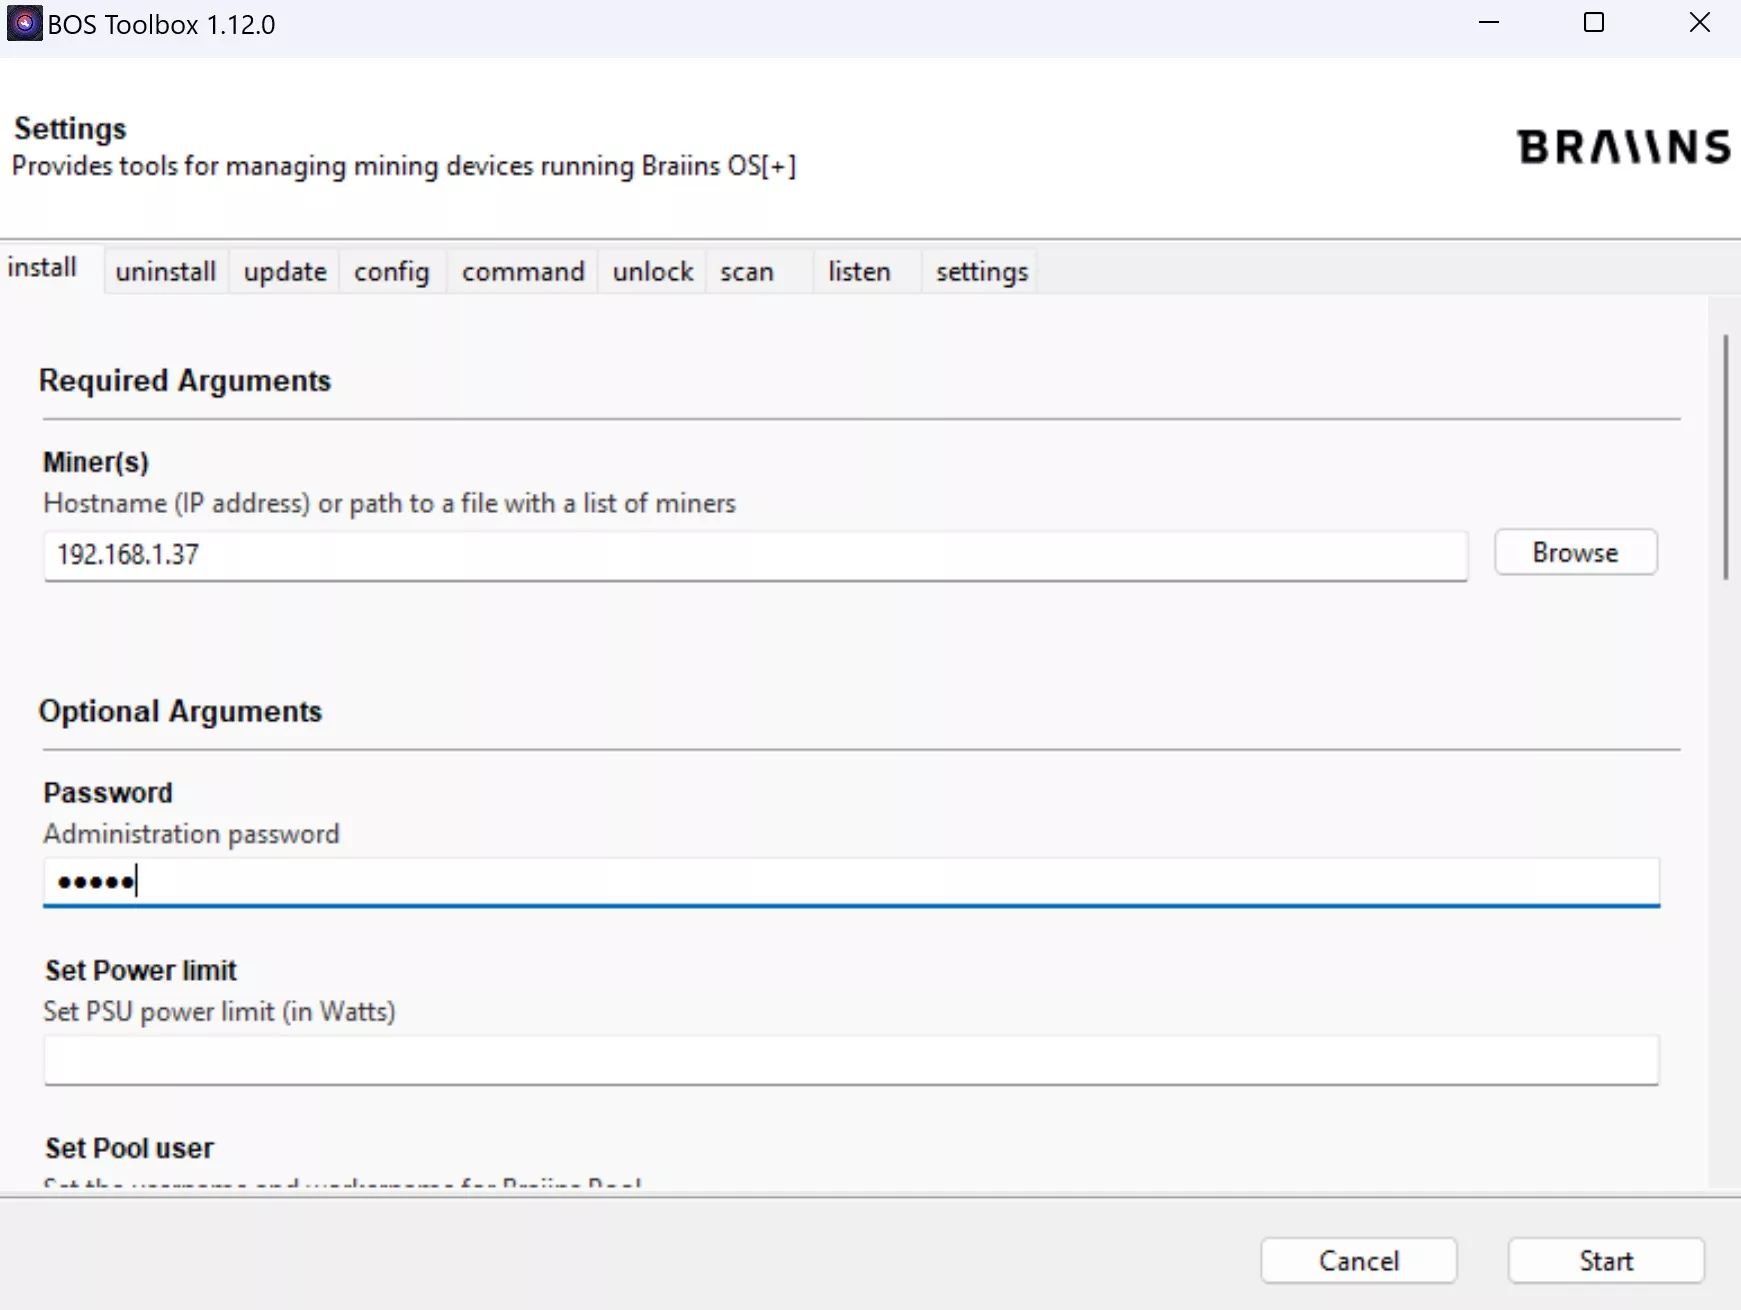Switch to the install tab
Viewport: 1741px width, 1310px height.
(x=43, y=268)
